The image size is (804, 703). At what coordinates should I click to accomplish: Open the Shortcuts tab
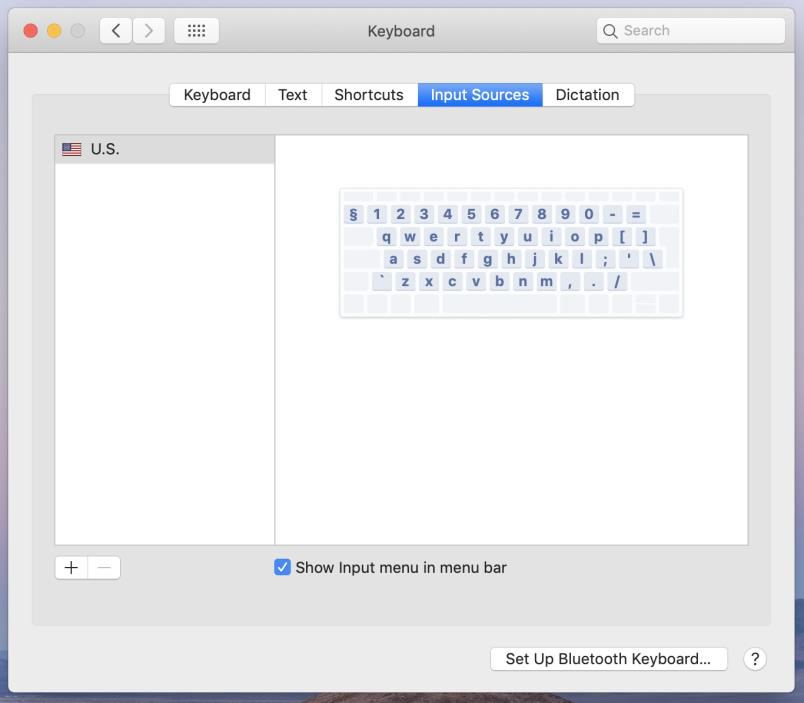pyautogui.click(x=369, y=95)
